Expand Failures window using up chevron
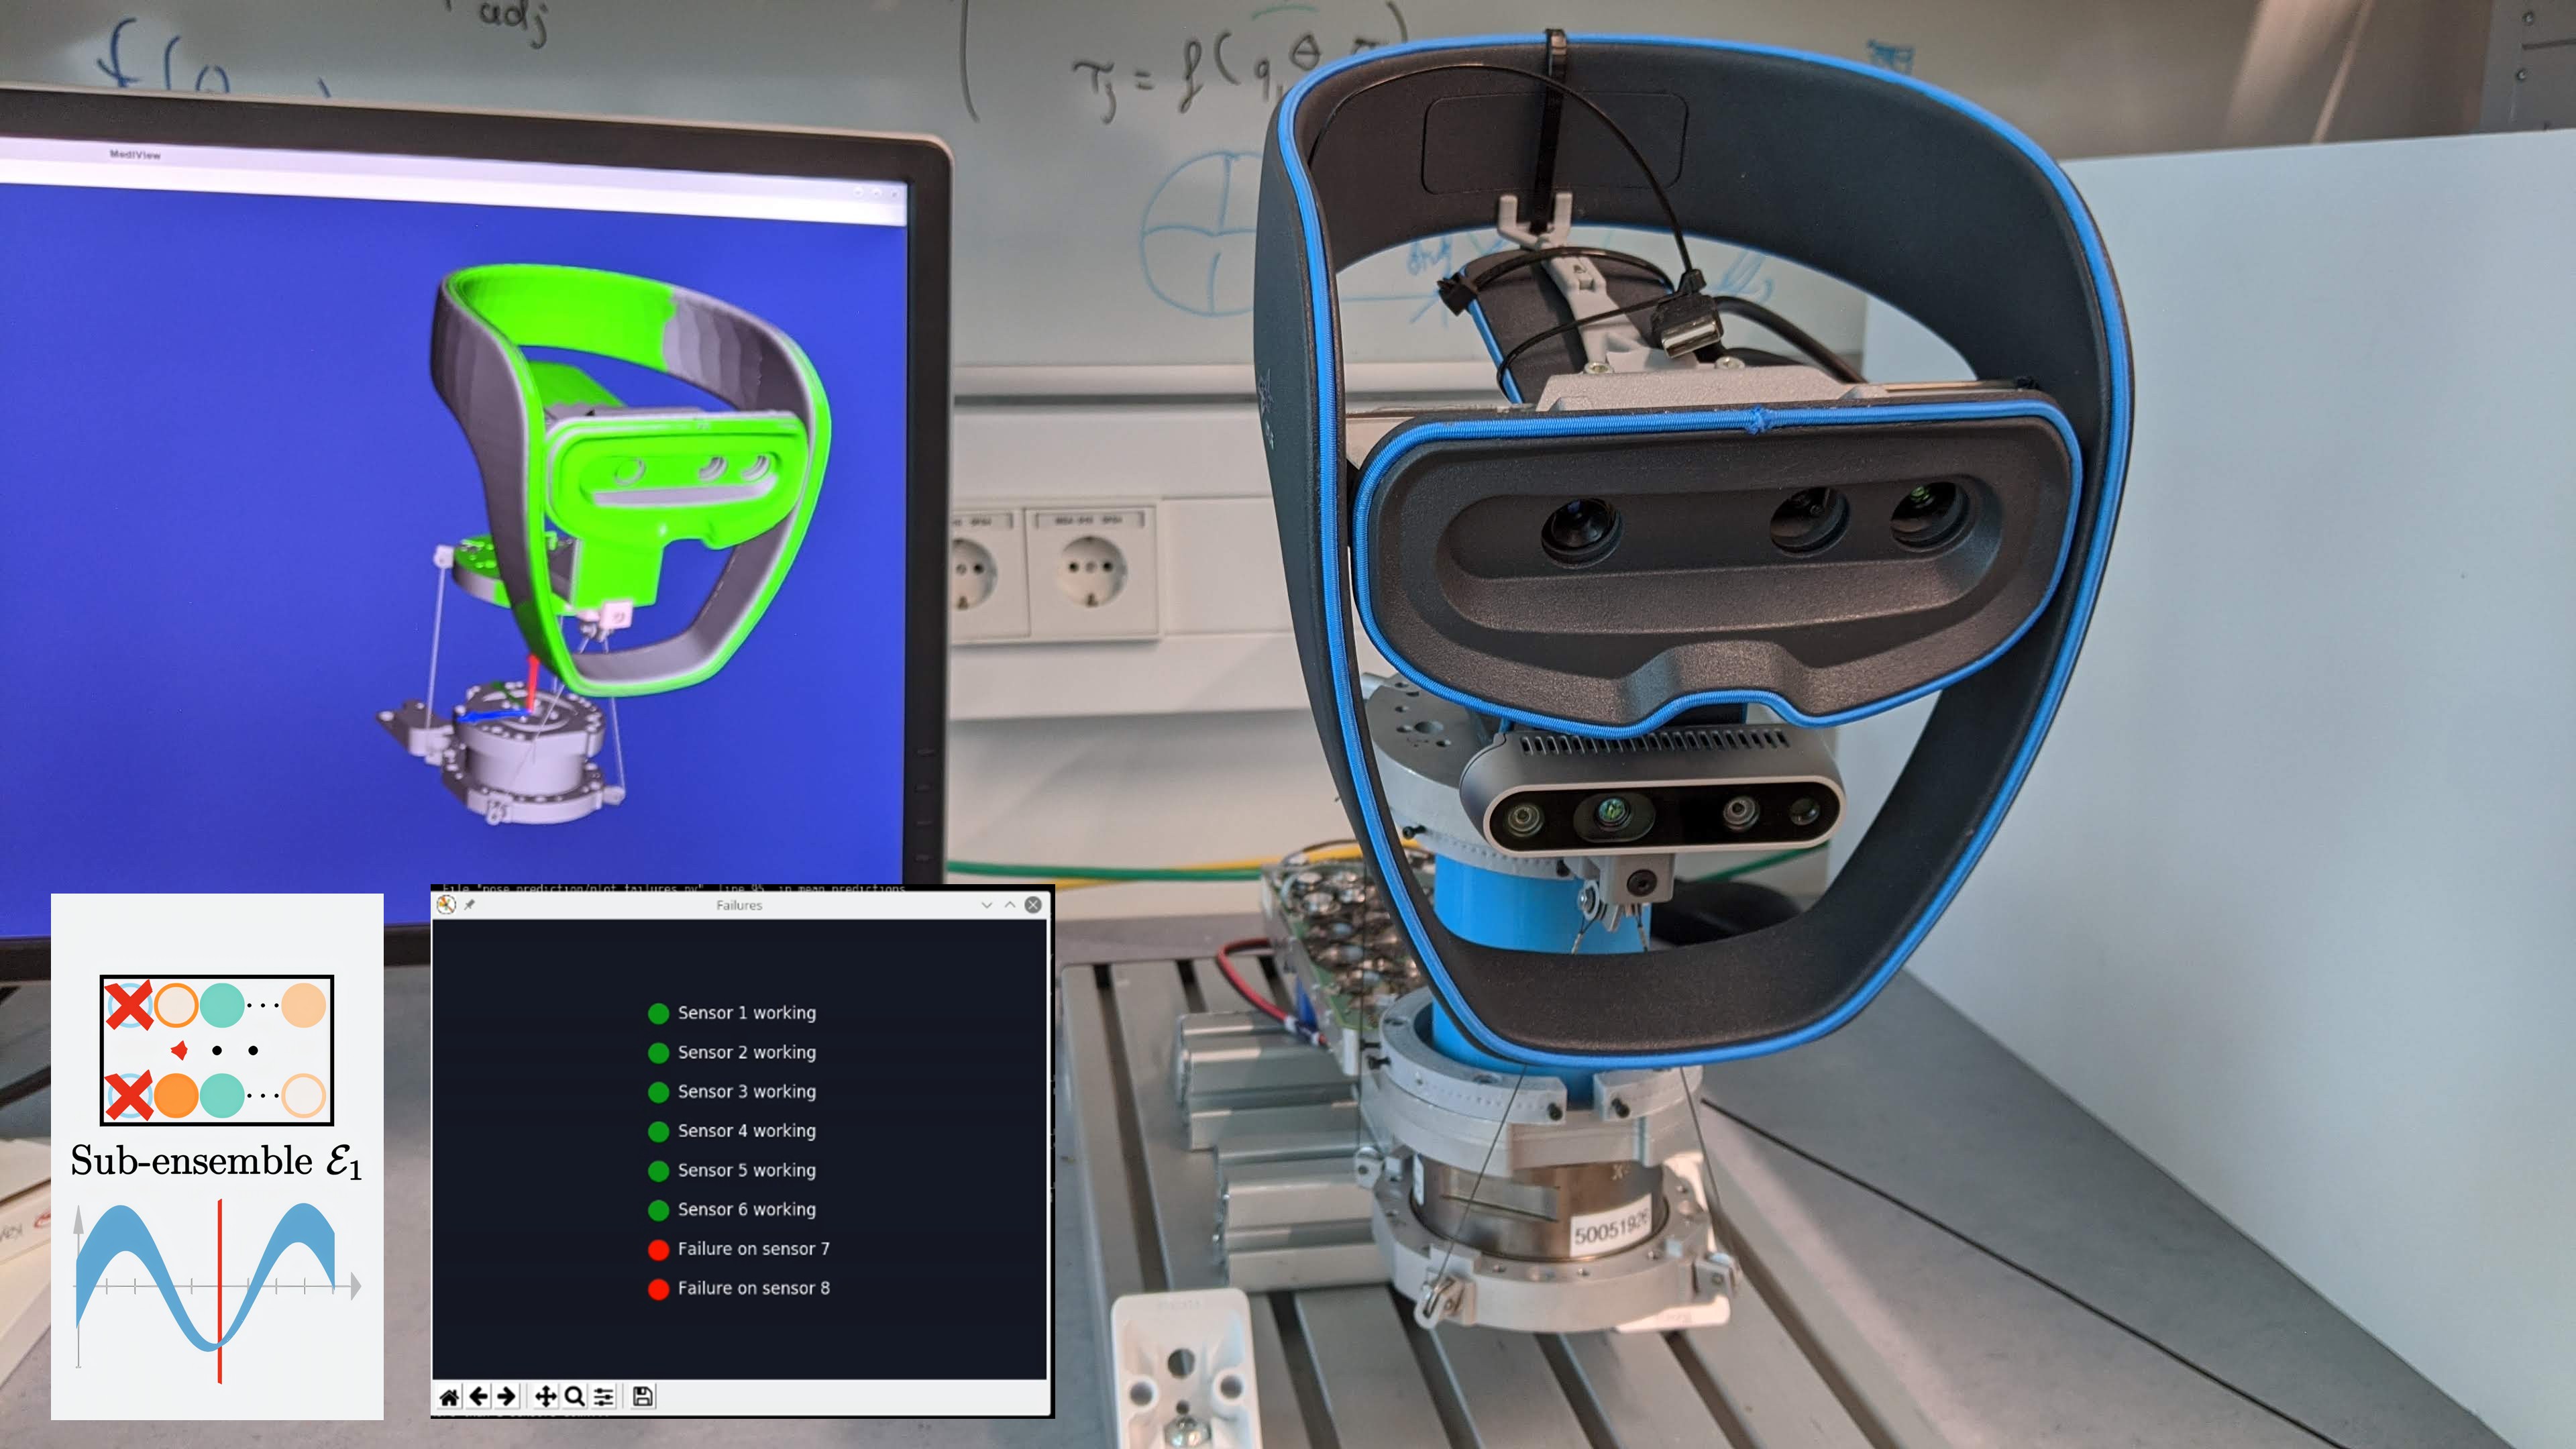This screenshot has height=1449, width=2576. (1010, 905)
